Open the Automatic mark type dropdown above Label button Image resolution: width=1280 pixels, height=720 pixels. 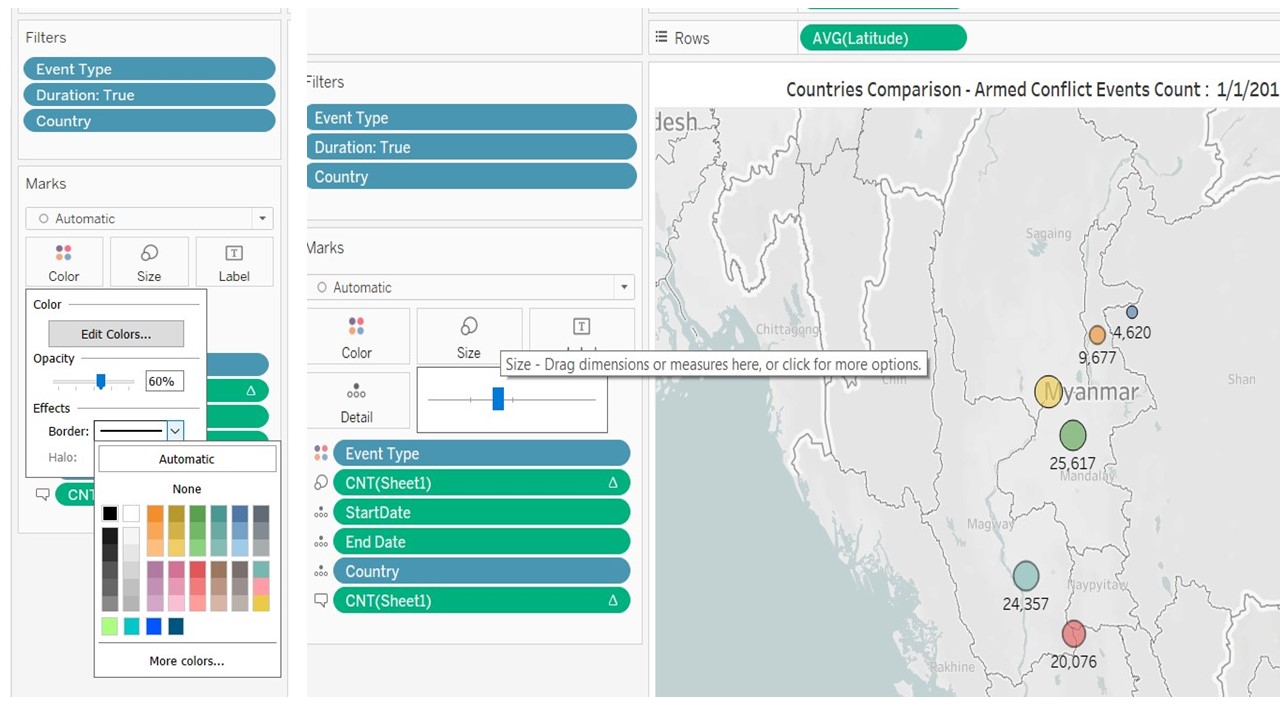click(x=149, y=218)
